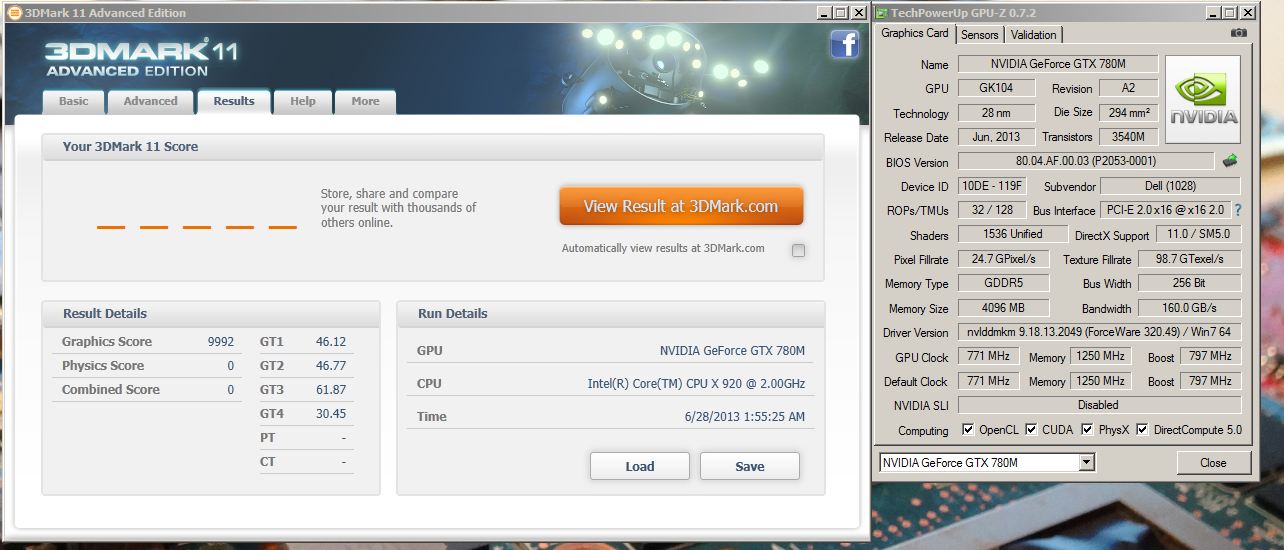Click the Memory Size field 4096 MB
The height and width of the screenshot is (550, 1284).
1004,308
